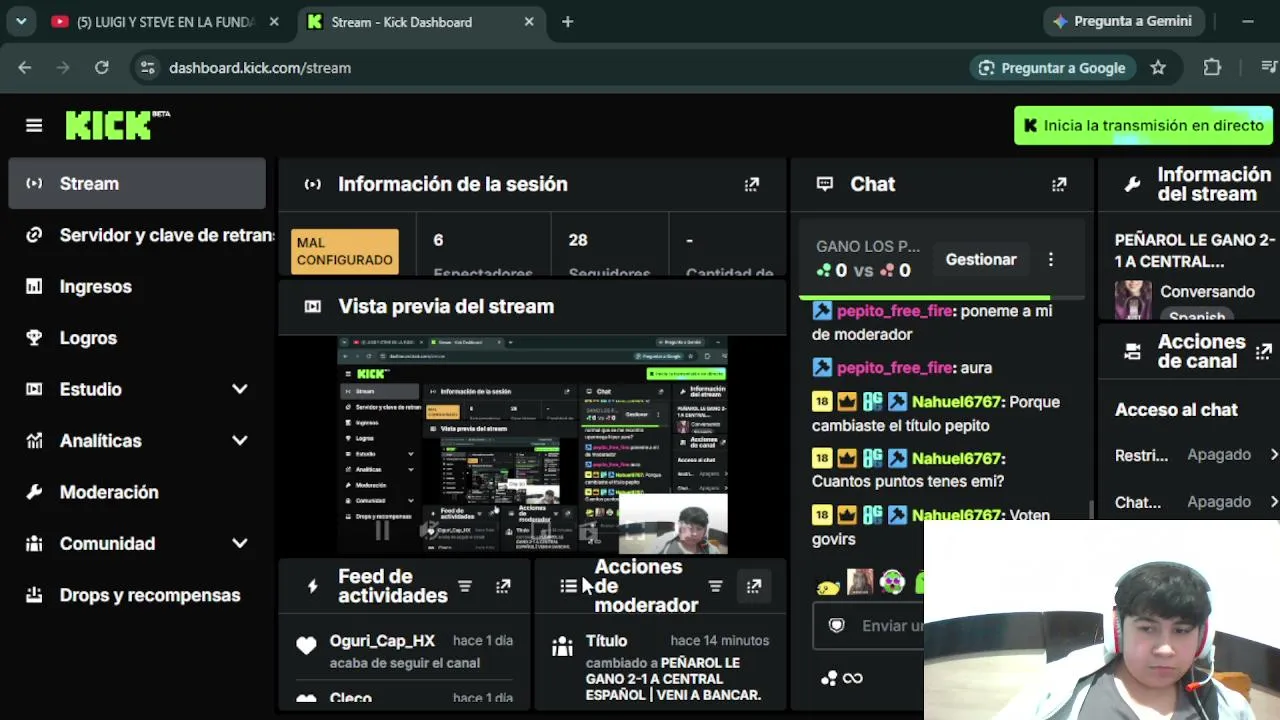
Task: Click Pregunta a Gemini button
Action: pos(1123,21)
